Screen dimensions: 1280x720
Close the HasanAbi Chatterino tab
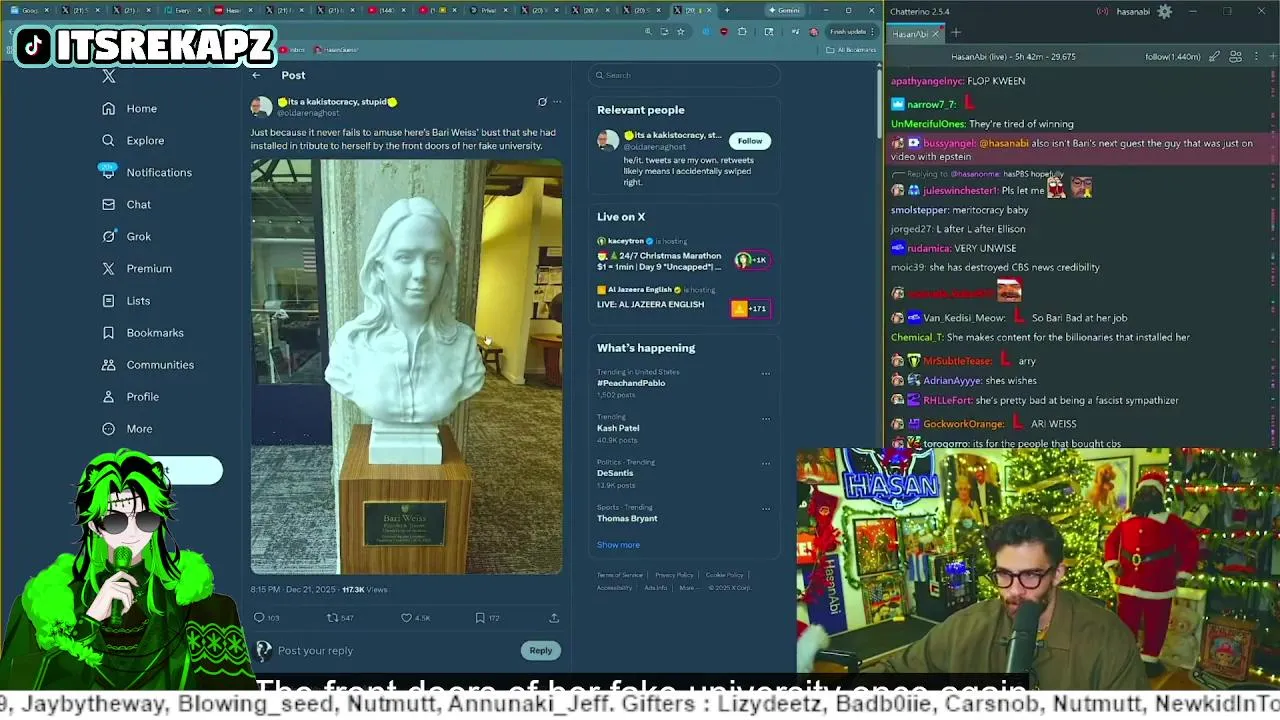pos(936,34)
